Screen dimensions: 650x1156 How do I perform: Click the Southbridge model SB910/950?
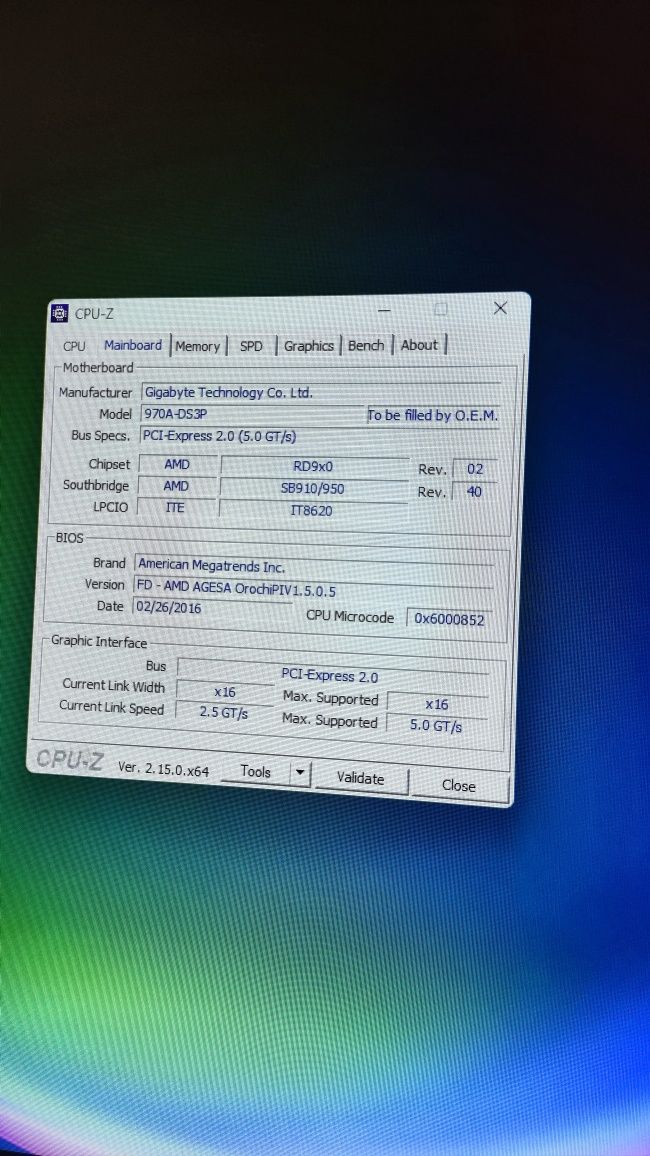(x=313, y=488)
